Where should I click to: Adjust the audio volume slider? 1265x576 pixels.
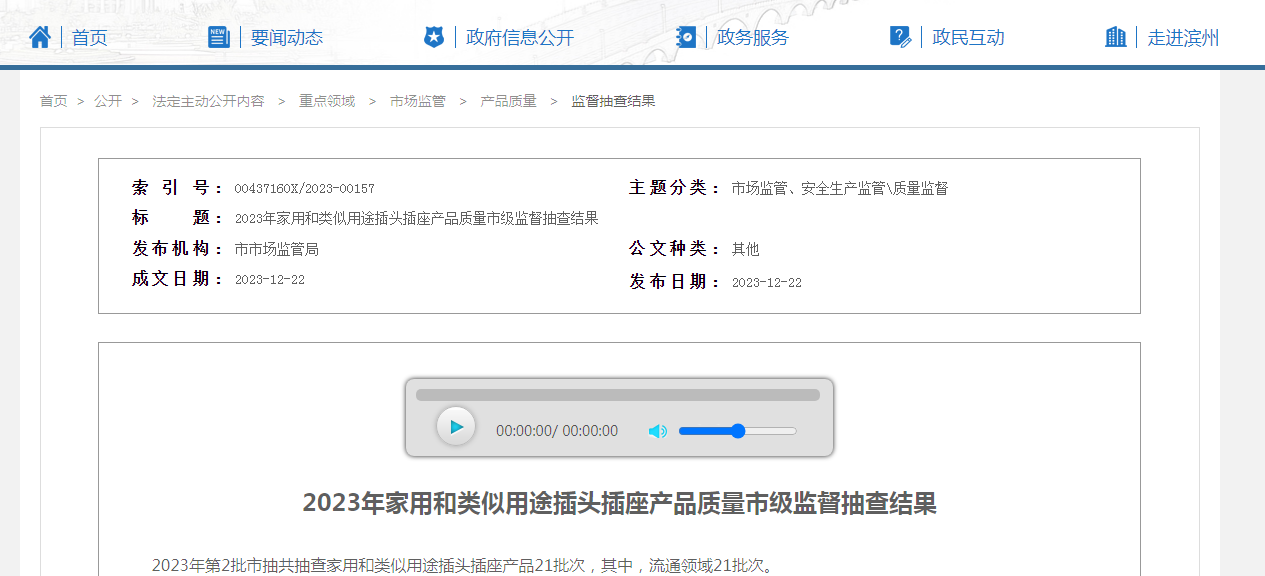click(737, 431)
